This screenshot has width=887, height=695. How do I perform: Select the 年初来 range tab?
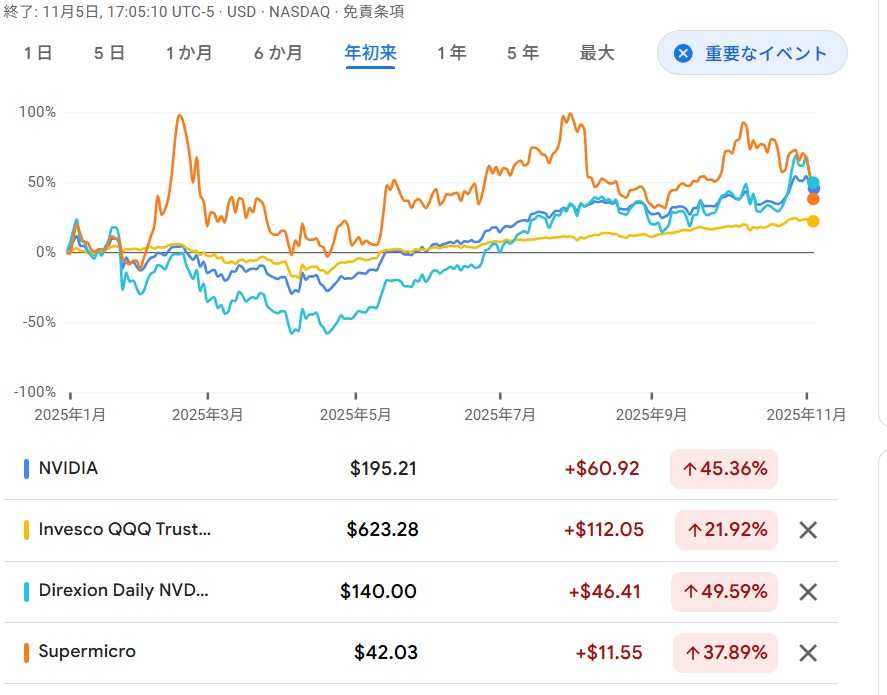(x=370, y=53)
